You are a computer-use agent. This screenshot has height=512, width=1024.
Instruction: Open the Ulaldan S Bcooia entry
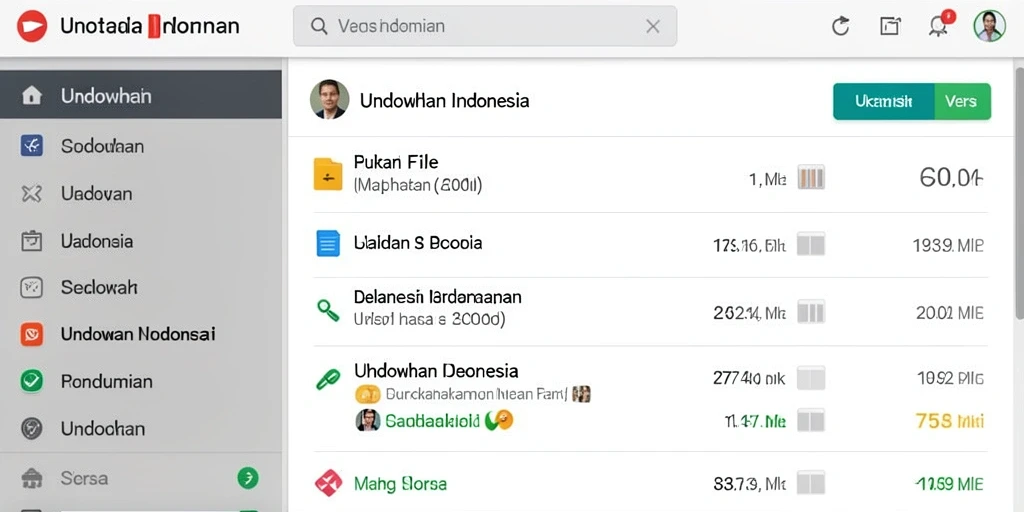click(x=418, y=243)
